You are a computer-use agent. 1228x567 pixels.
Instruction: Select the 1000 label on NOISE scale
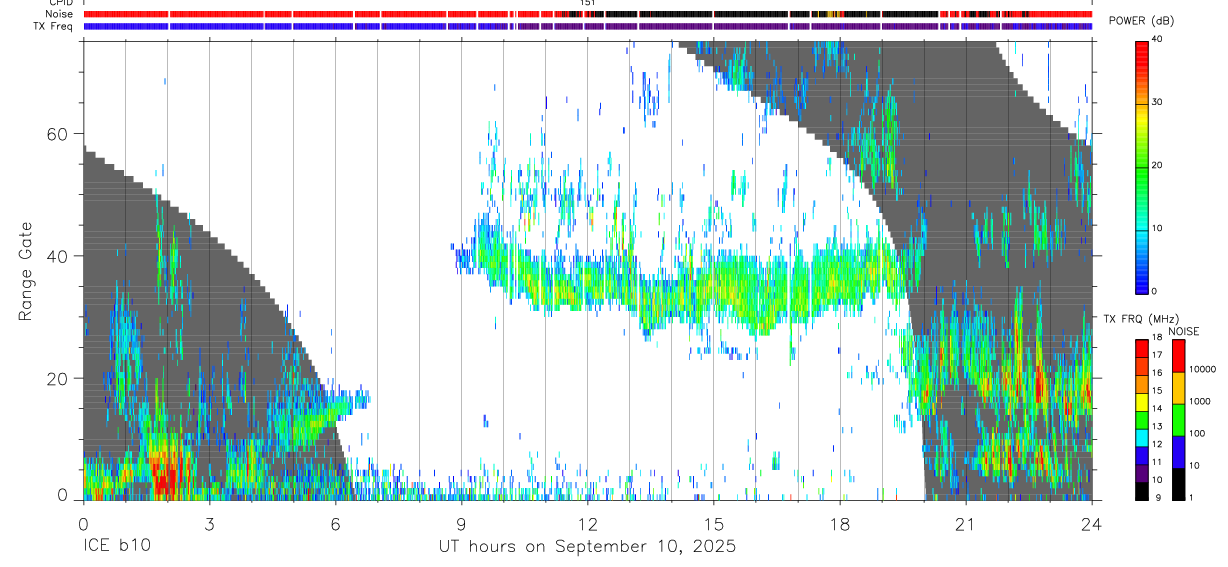click(x=1200, y=401)
